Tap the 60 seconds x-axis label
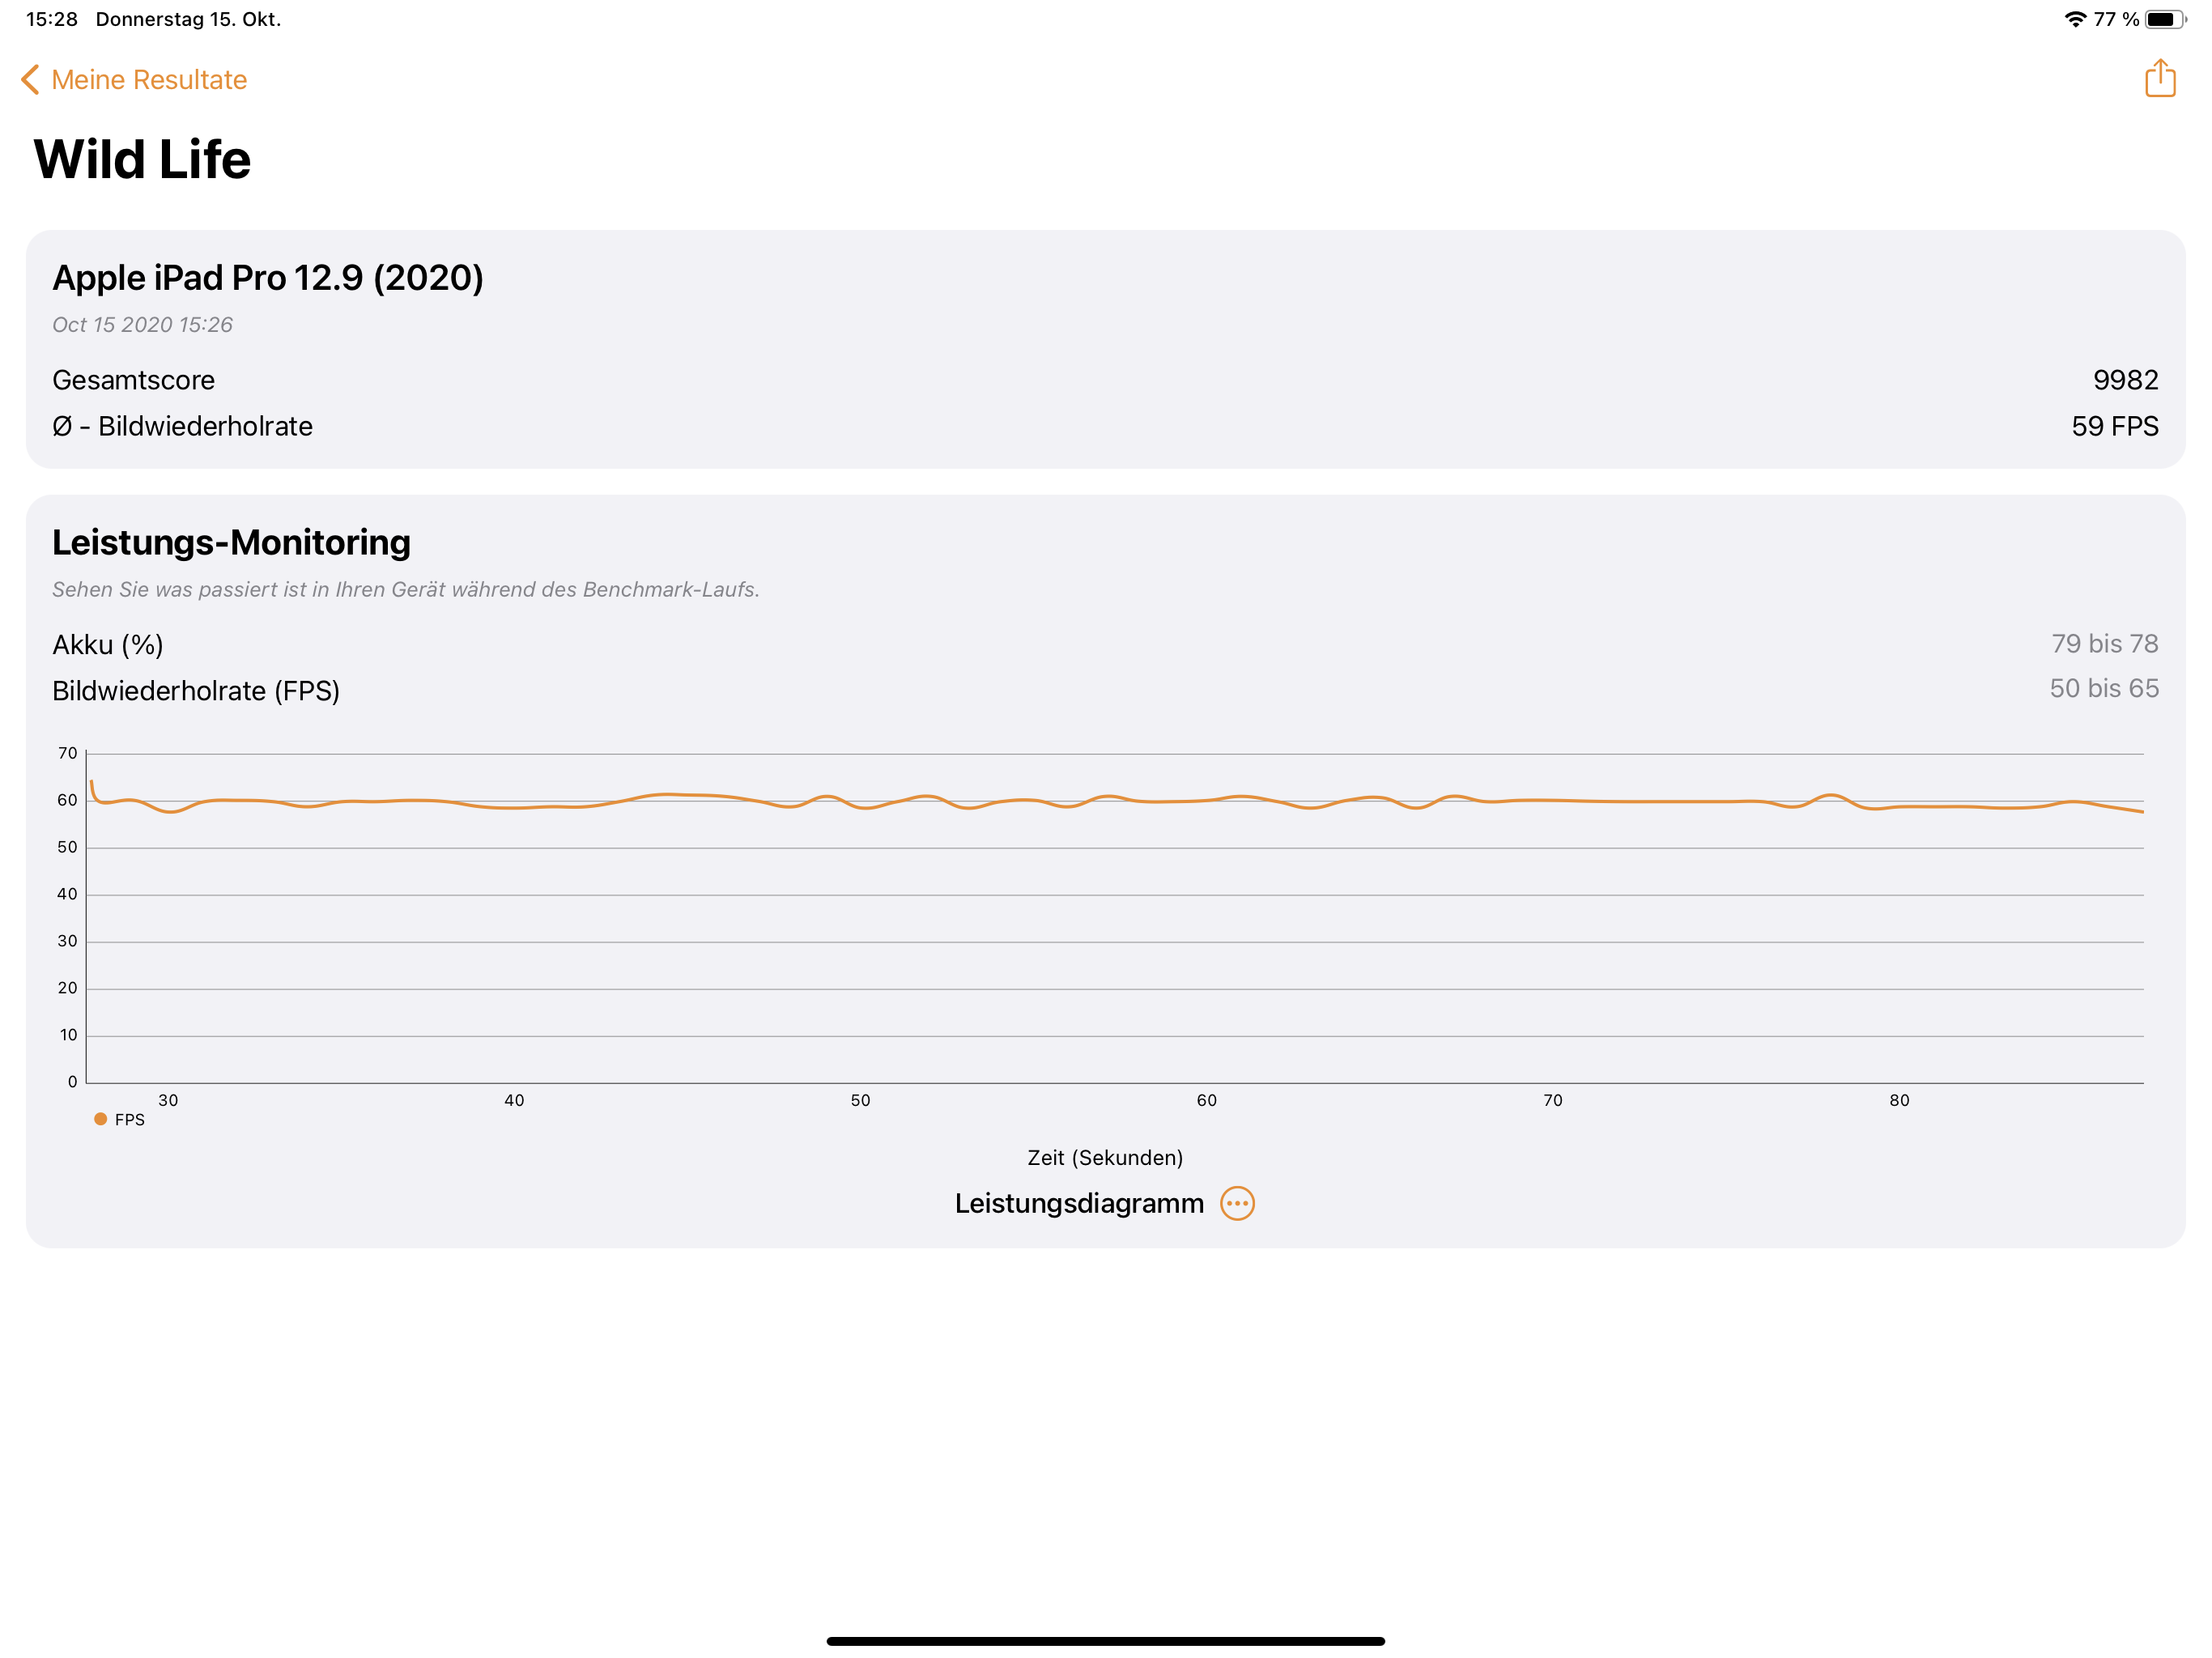 [x=1206, y=1100]
